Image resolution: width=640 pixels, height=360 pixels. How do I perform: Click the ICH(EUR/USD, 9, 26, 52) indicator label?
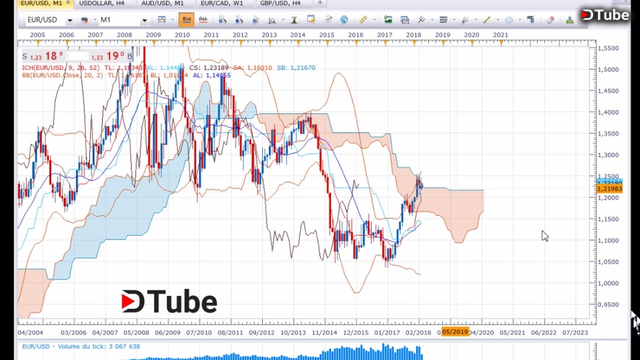(x=61, y=68)
